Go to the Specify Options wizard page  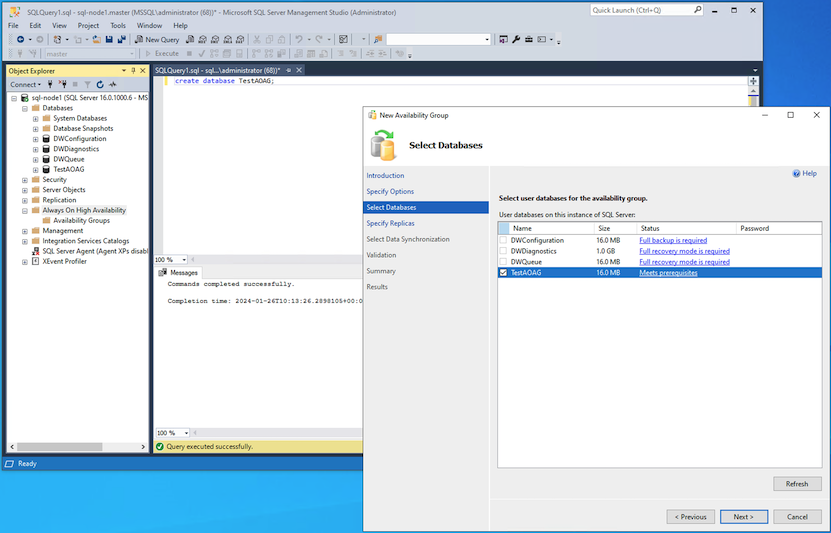click(390, 191)
